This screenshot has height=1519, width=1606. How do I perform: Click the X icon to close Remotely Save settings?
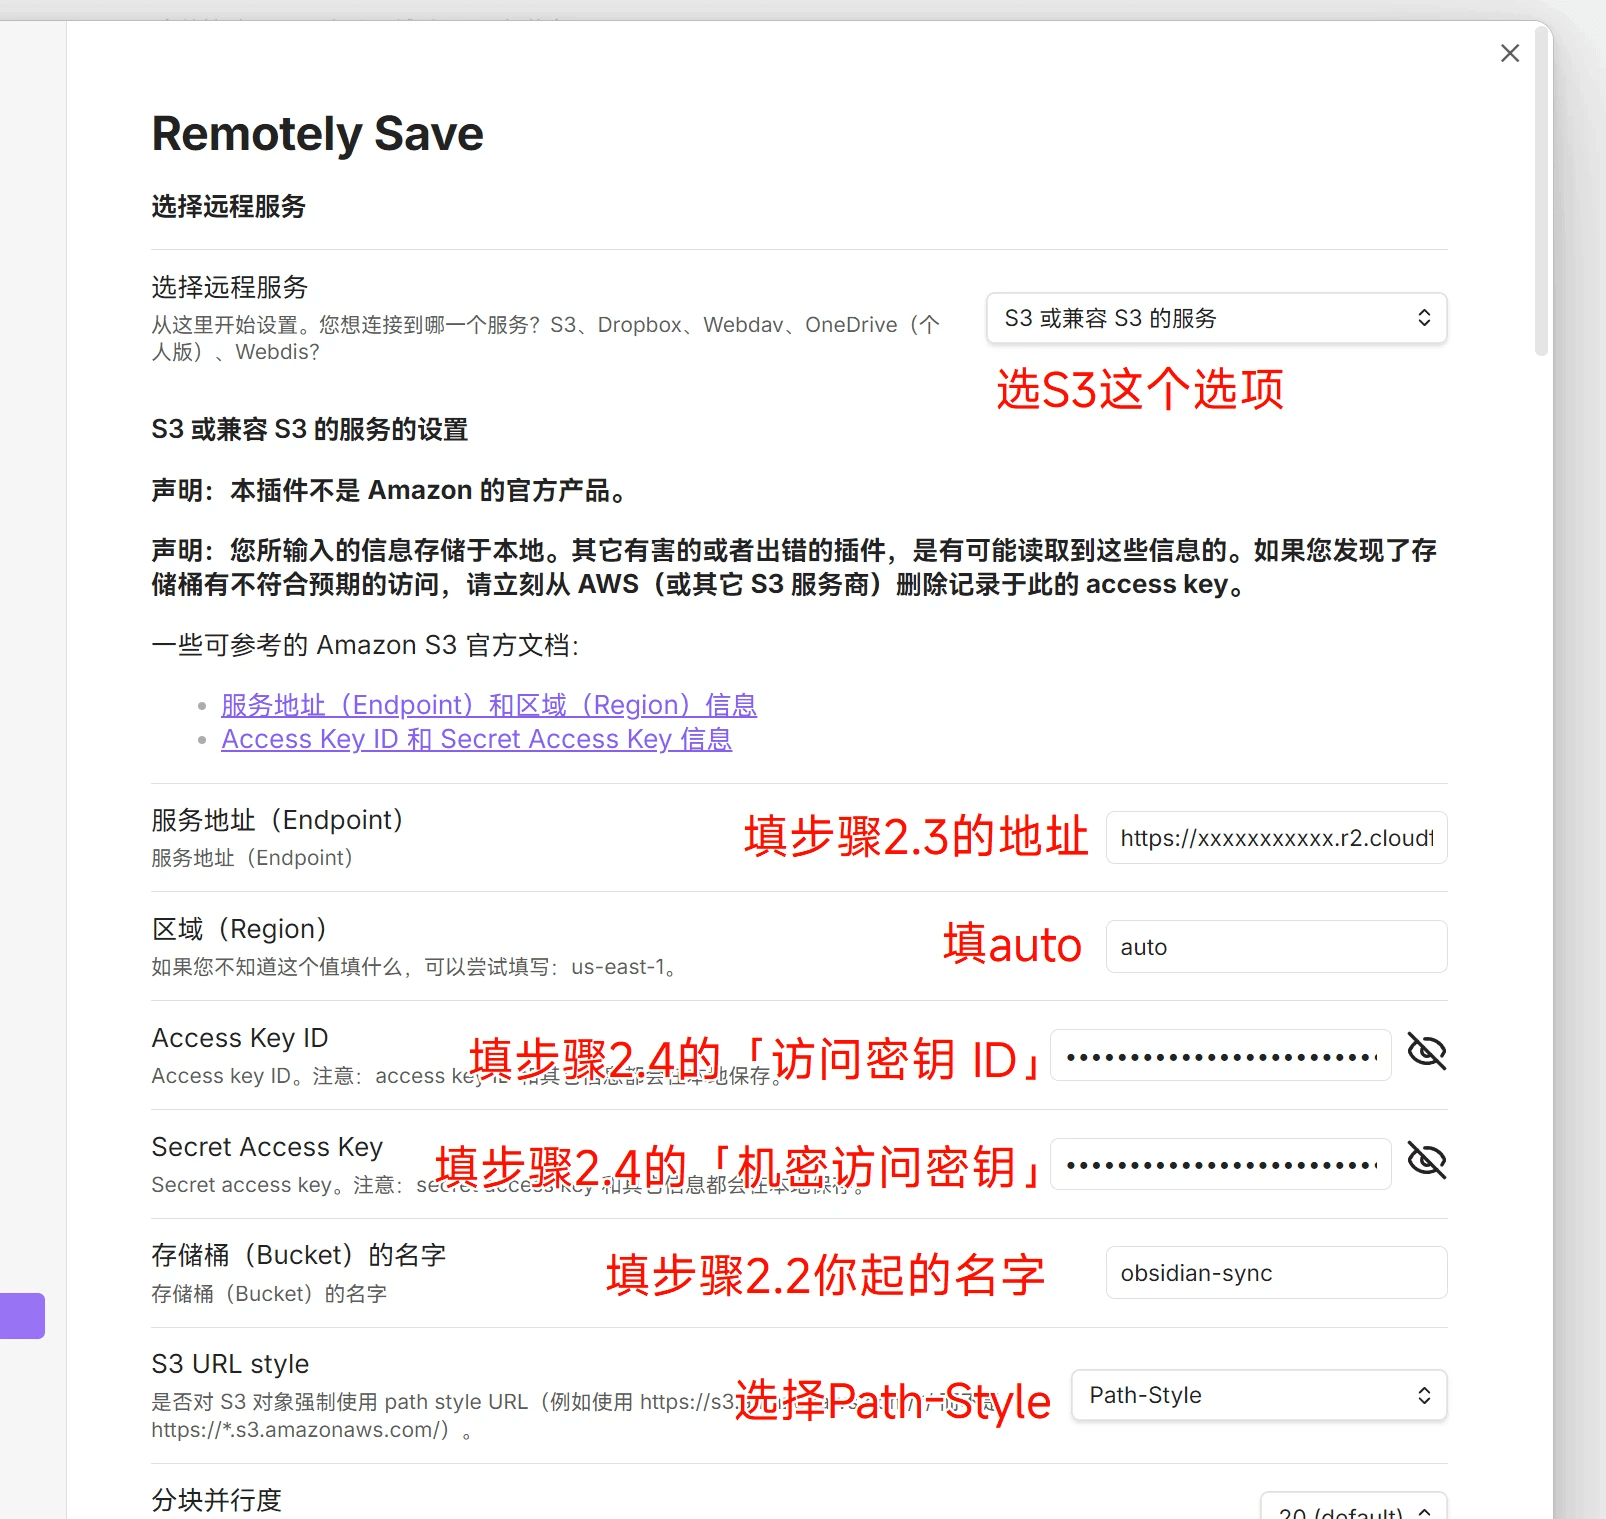tap(1509, 53)
